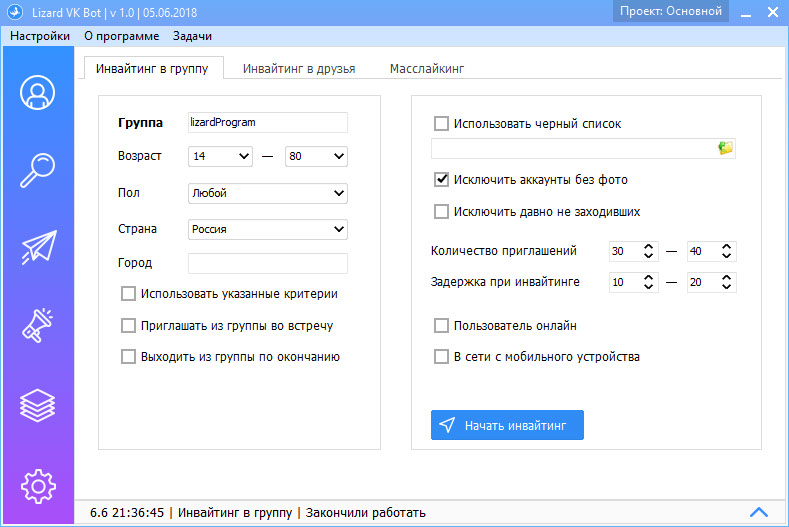This screenshot has height=527, width=789.
Task: Click the Город input field
Action: click(x=267, y=263)
